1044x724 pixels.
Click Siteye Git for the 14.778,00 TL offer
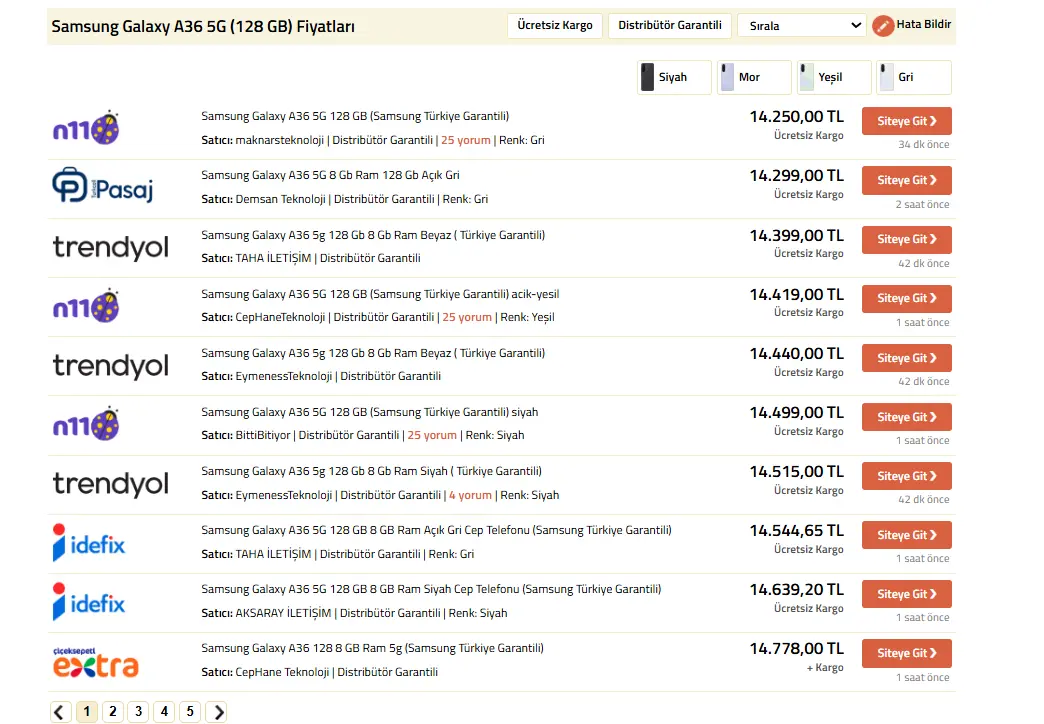(x=906, y=653)
